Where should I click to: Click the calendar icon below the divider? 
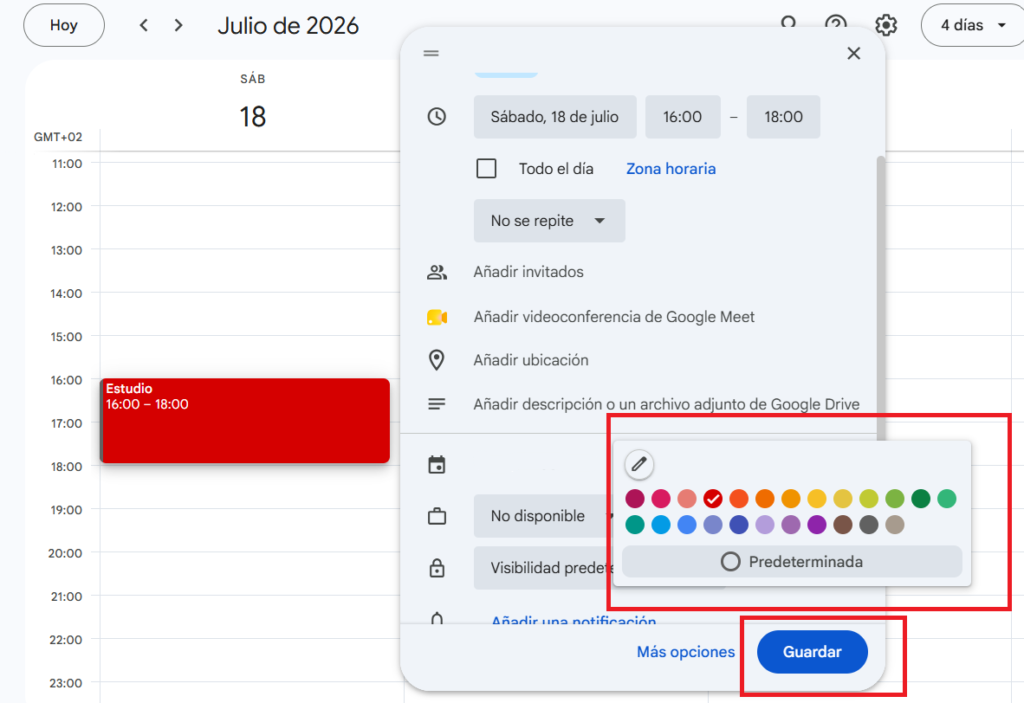(x=437, y=465)
